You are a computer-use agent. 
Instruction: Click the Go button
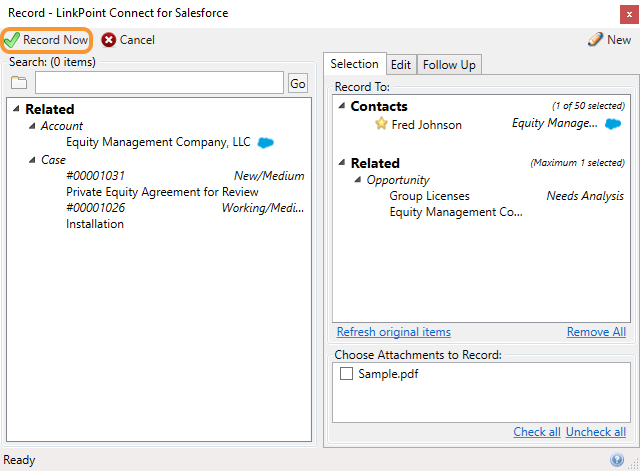pyautogui.click(x=298, y=83)
